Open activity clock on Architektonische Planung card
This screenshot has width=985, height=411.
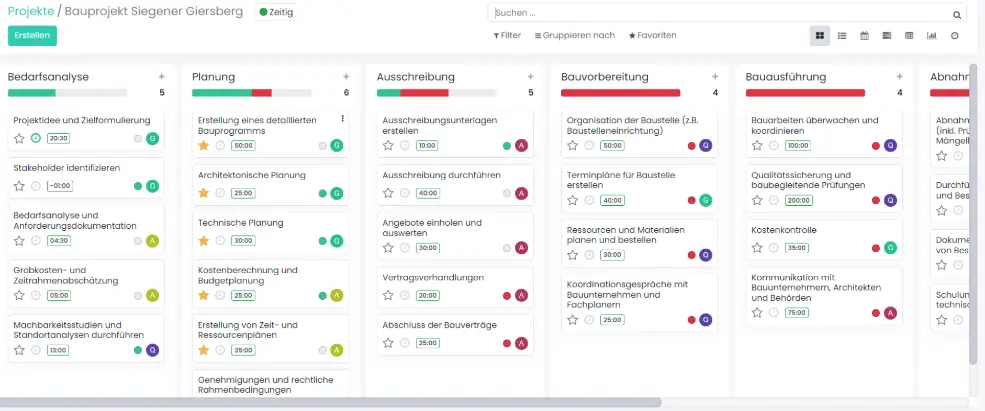220,194
